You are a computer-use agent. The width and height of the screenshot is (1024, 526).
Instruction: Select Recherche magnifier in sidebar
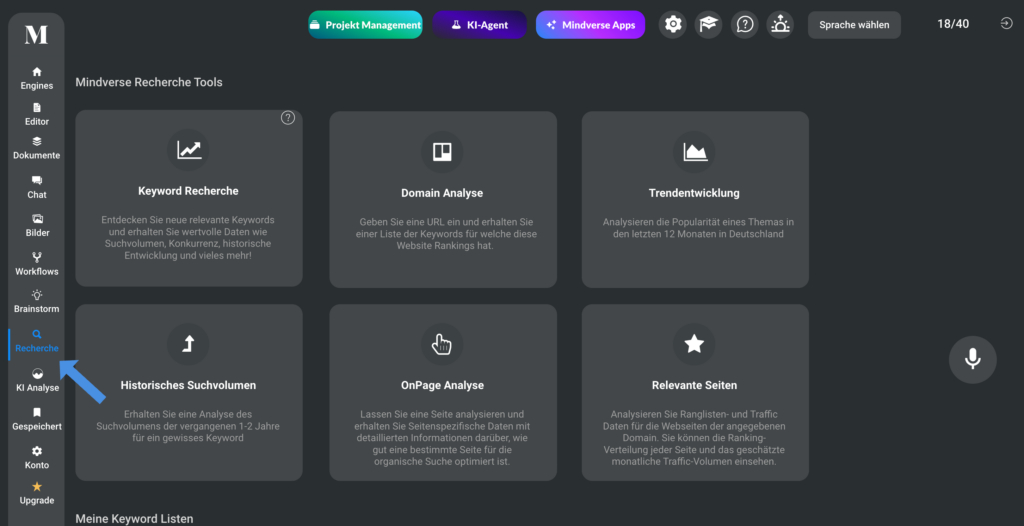coord(37,341)
